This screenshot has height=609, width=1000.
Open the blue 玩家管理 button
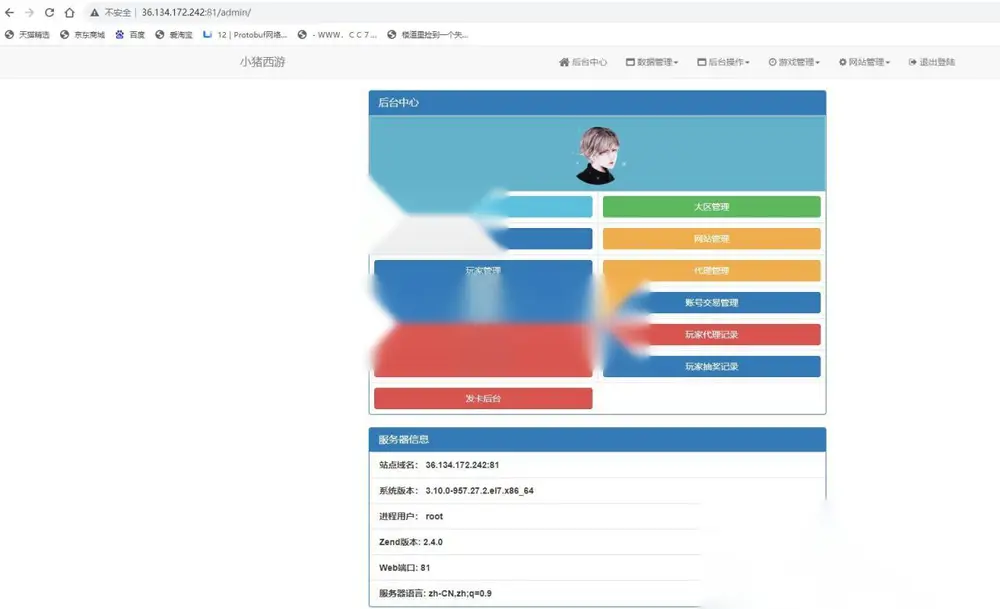click(x=483, y=270)
